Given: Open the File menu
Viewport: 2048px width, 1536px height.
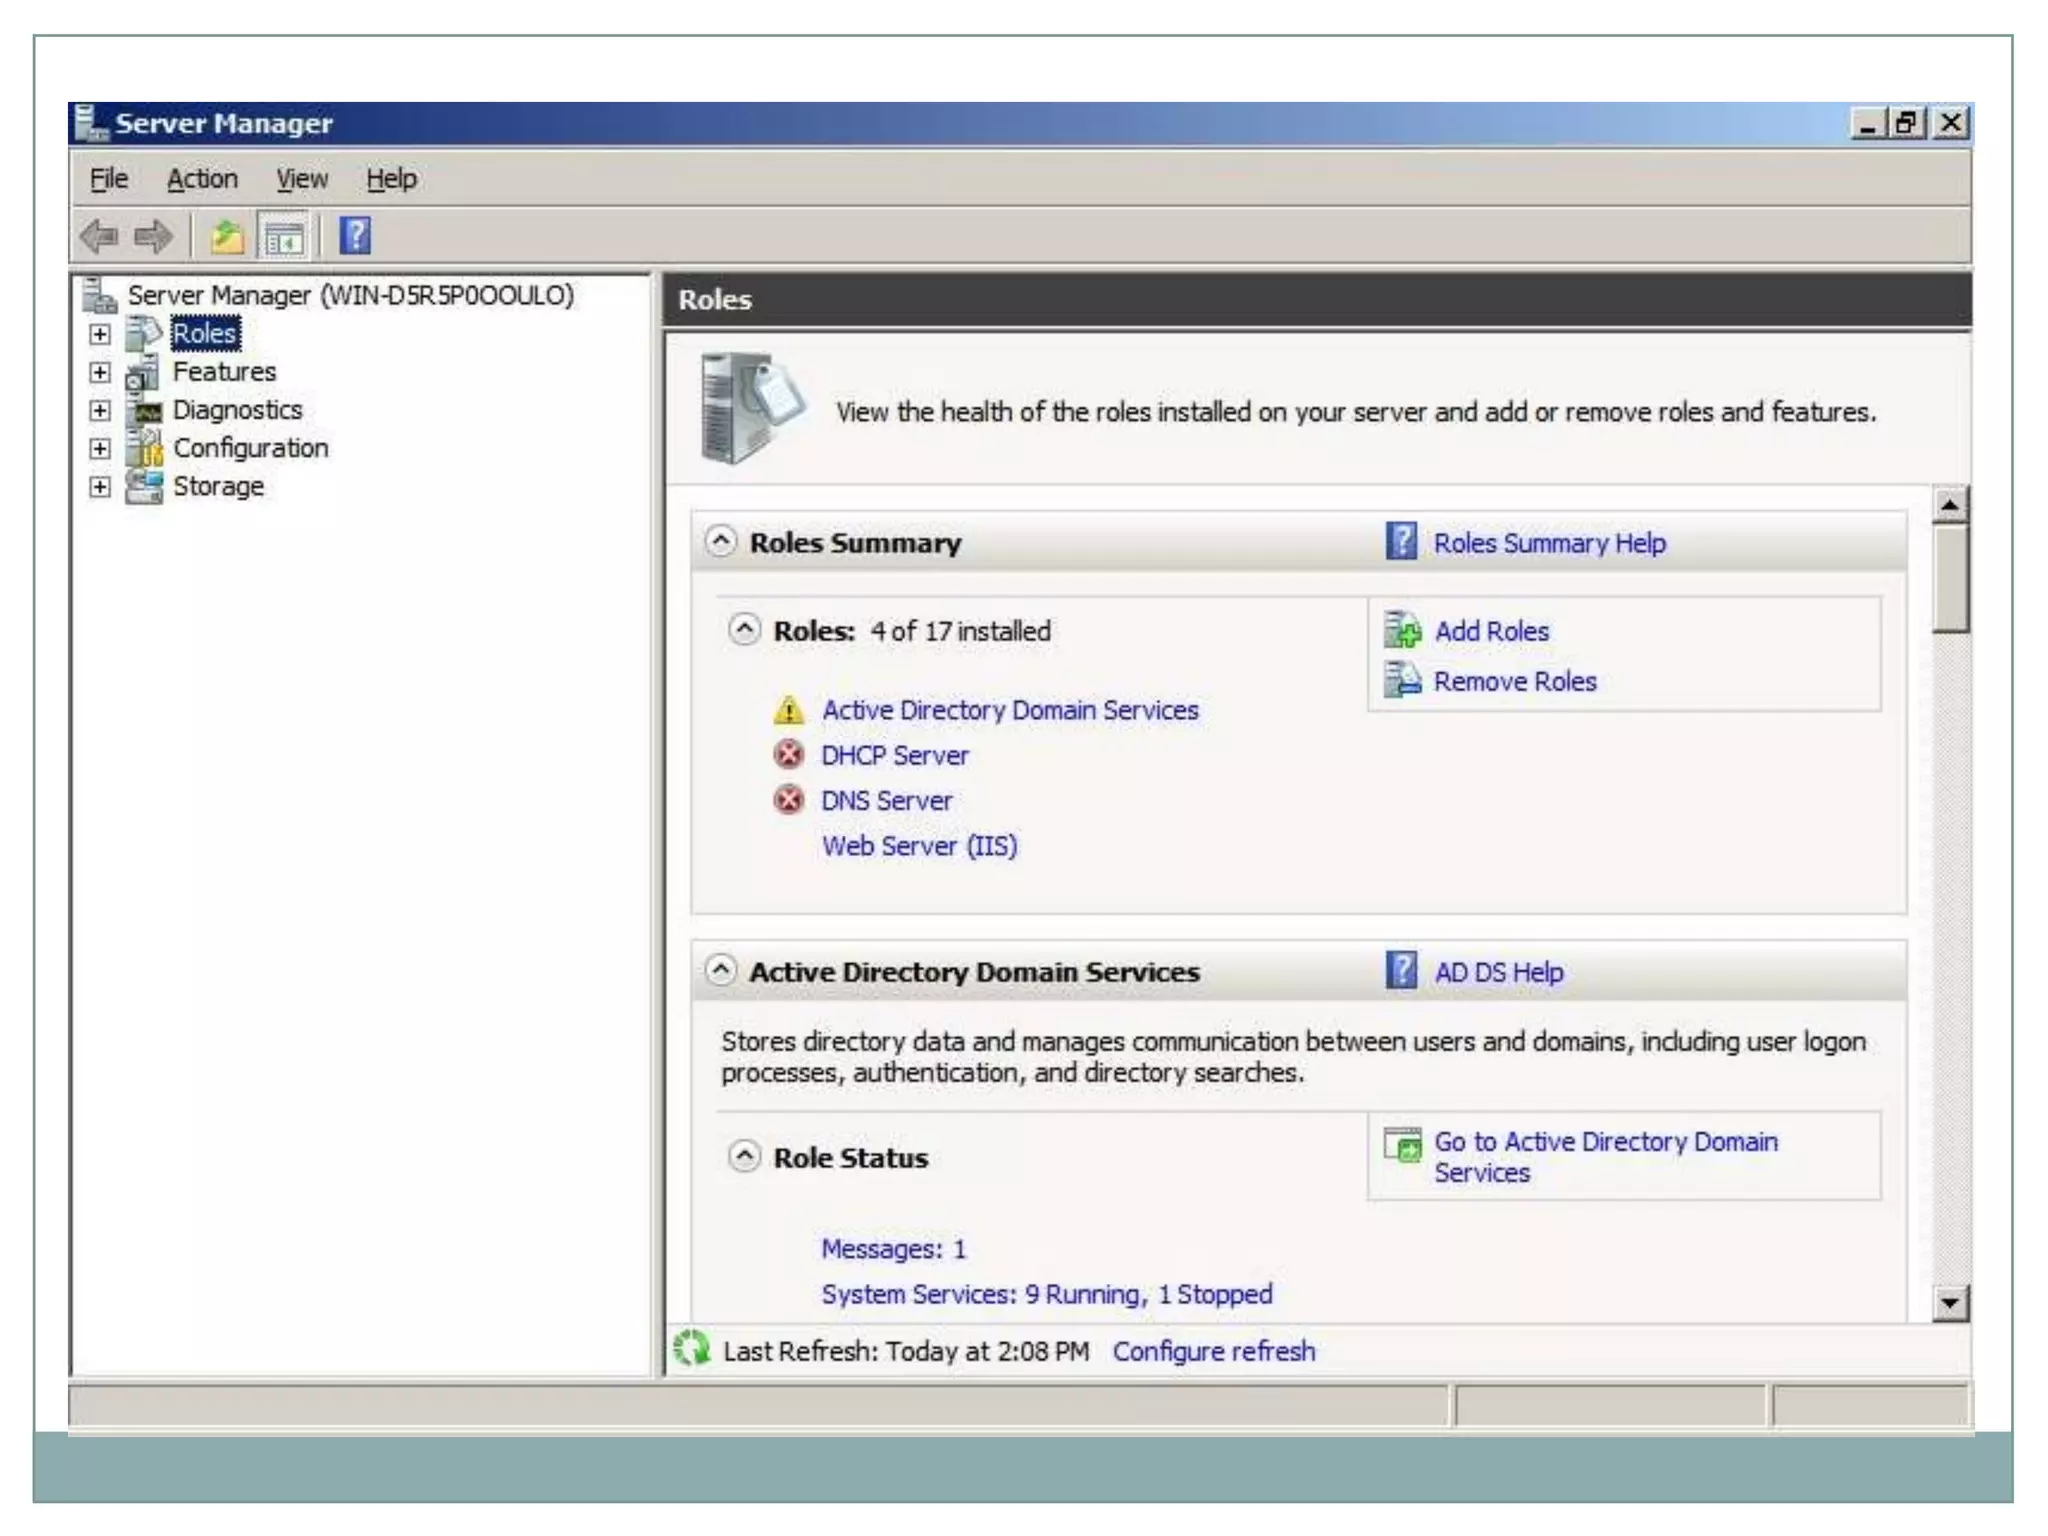Looking at the screenshot, I should (109, 179).
